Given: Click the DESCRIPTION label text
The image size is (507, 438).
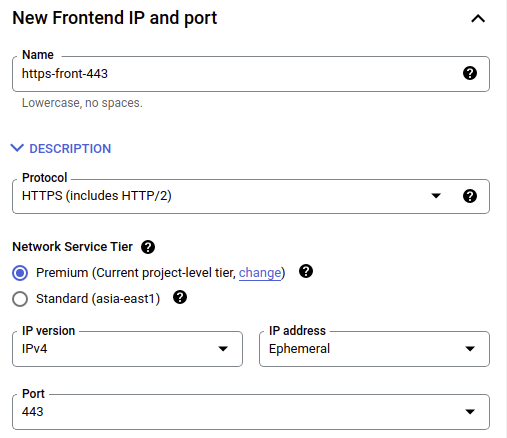Looking at the screenshot, I should click(70, 149).
